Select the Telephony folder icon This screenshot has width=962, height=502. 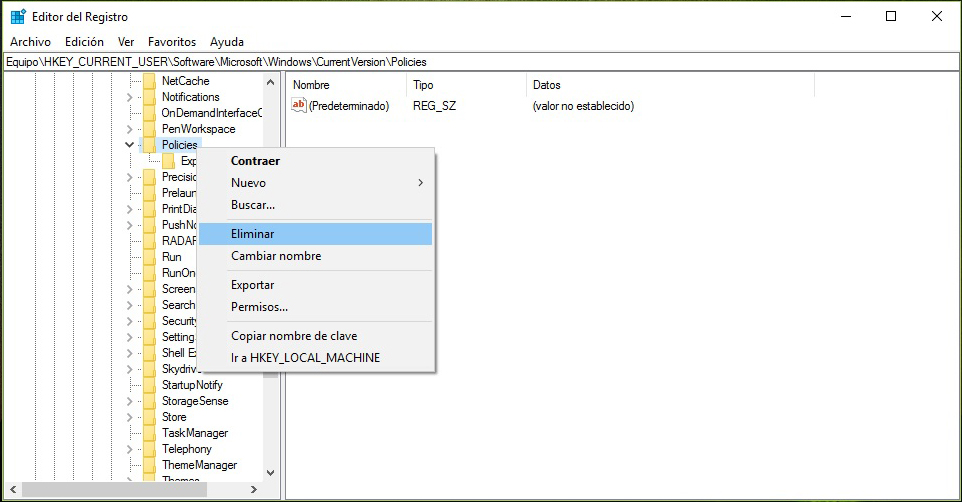coord(149,449)
